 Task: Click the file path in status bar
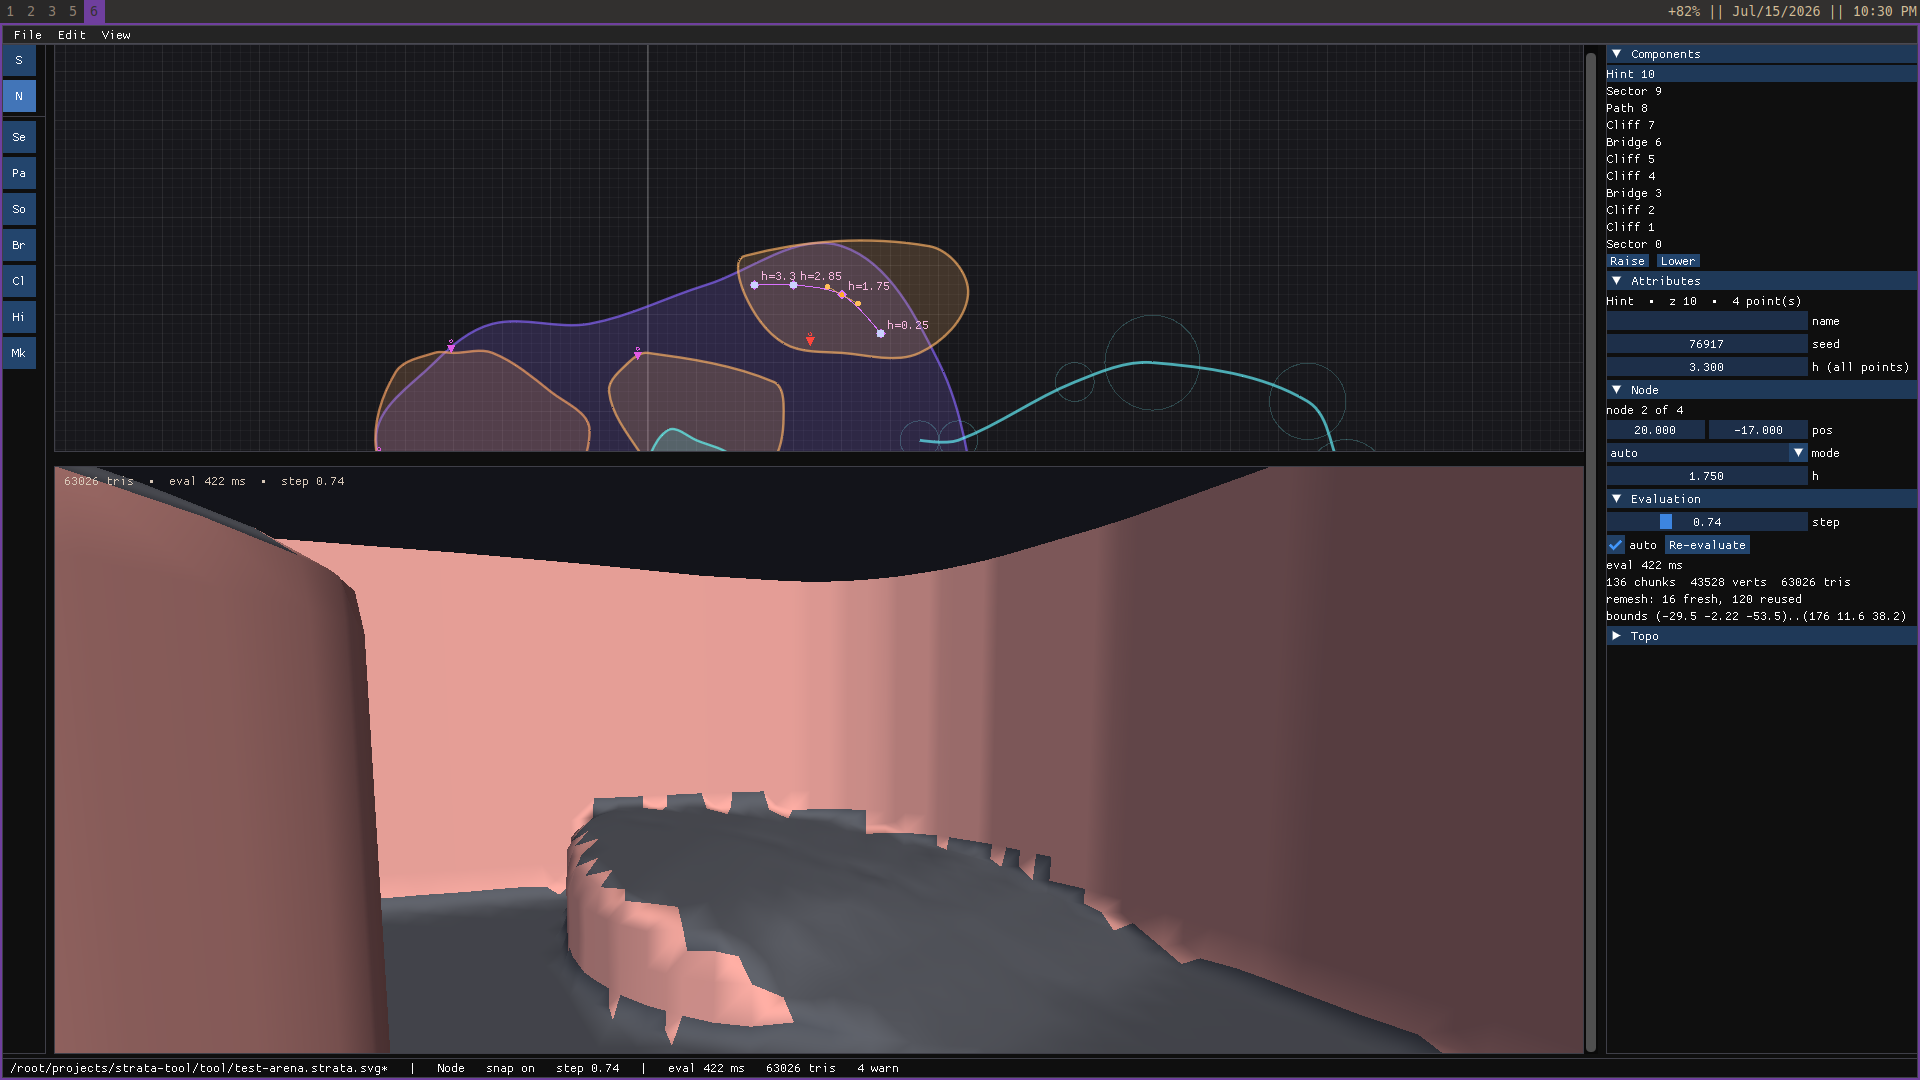198,1068
